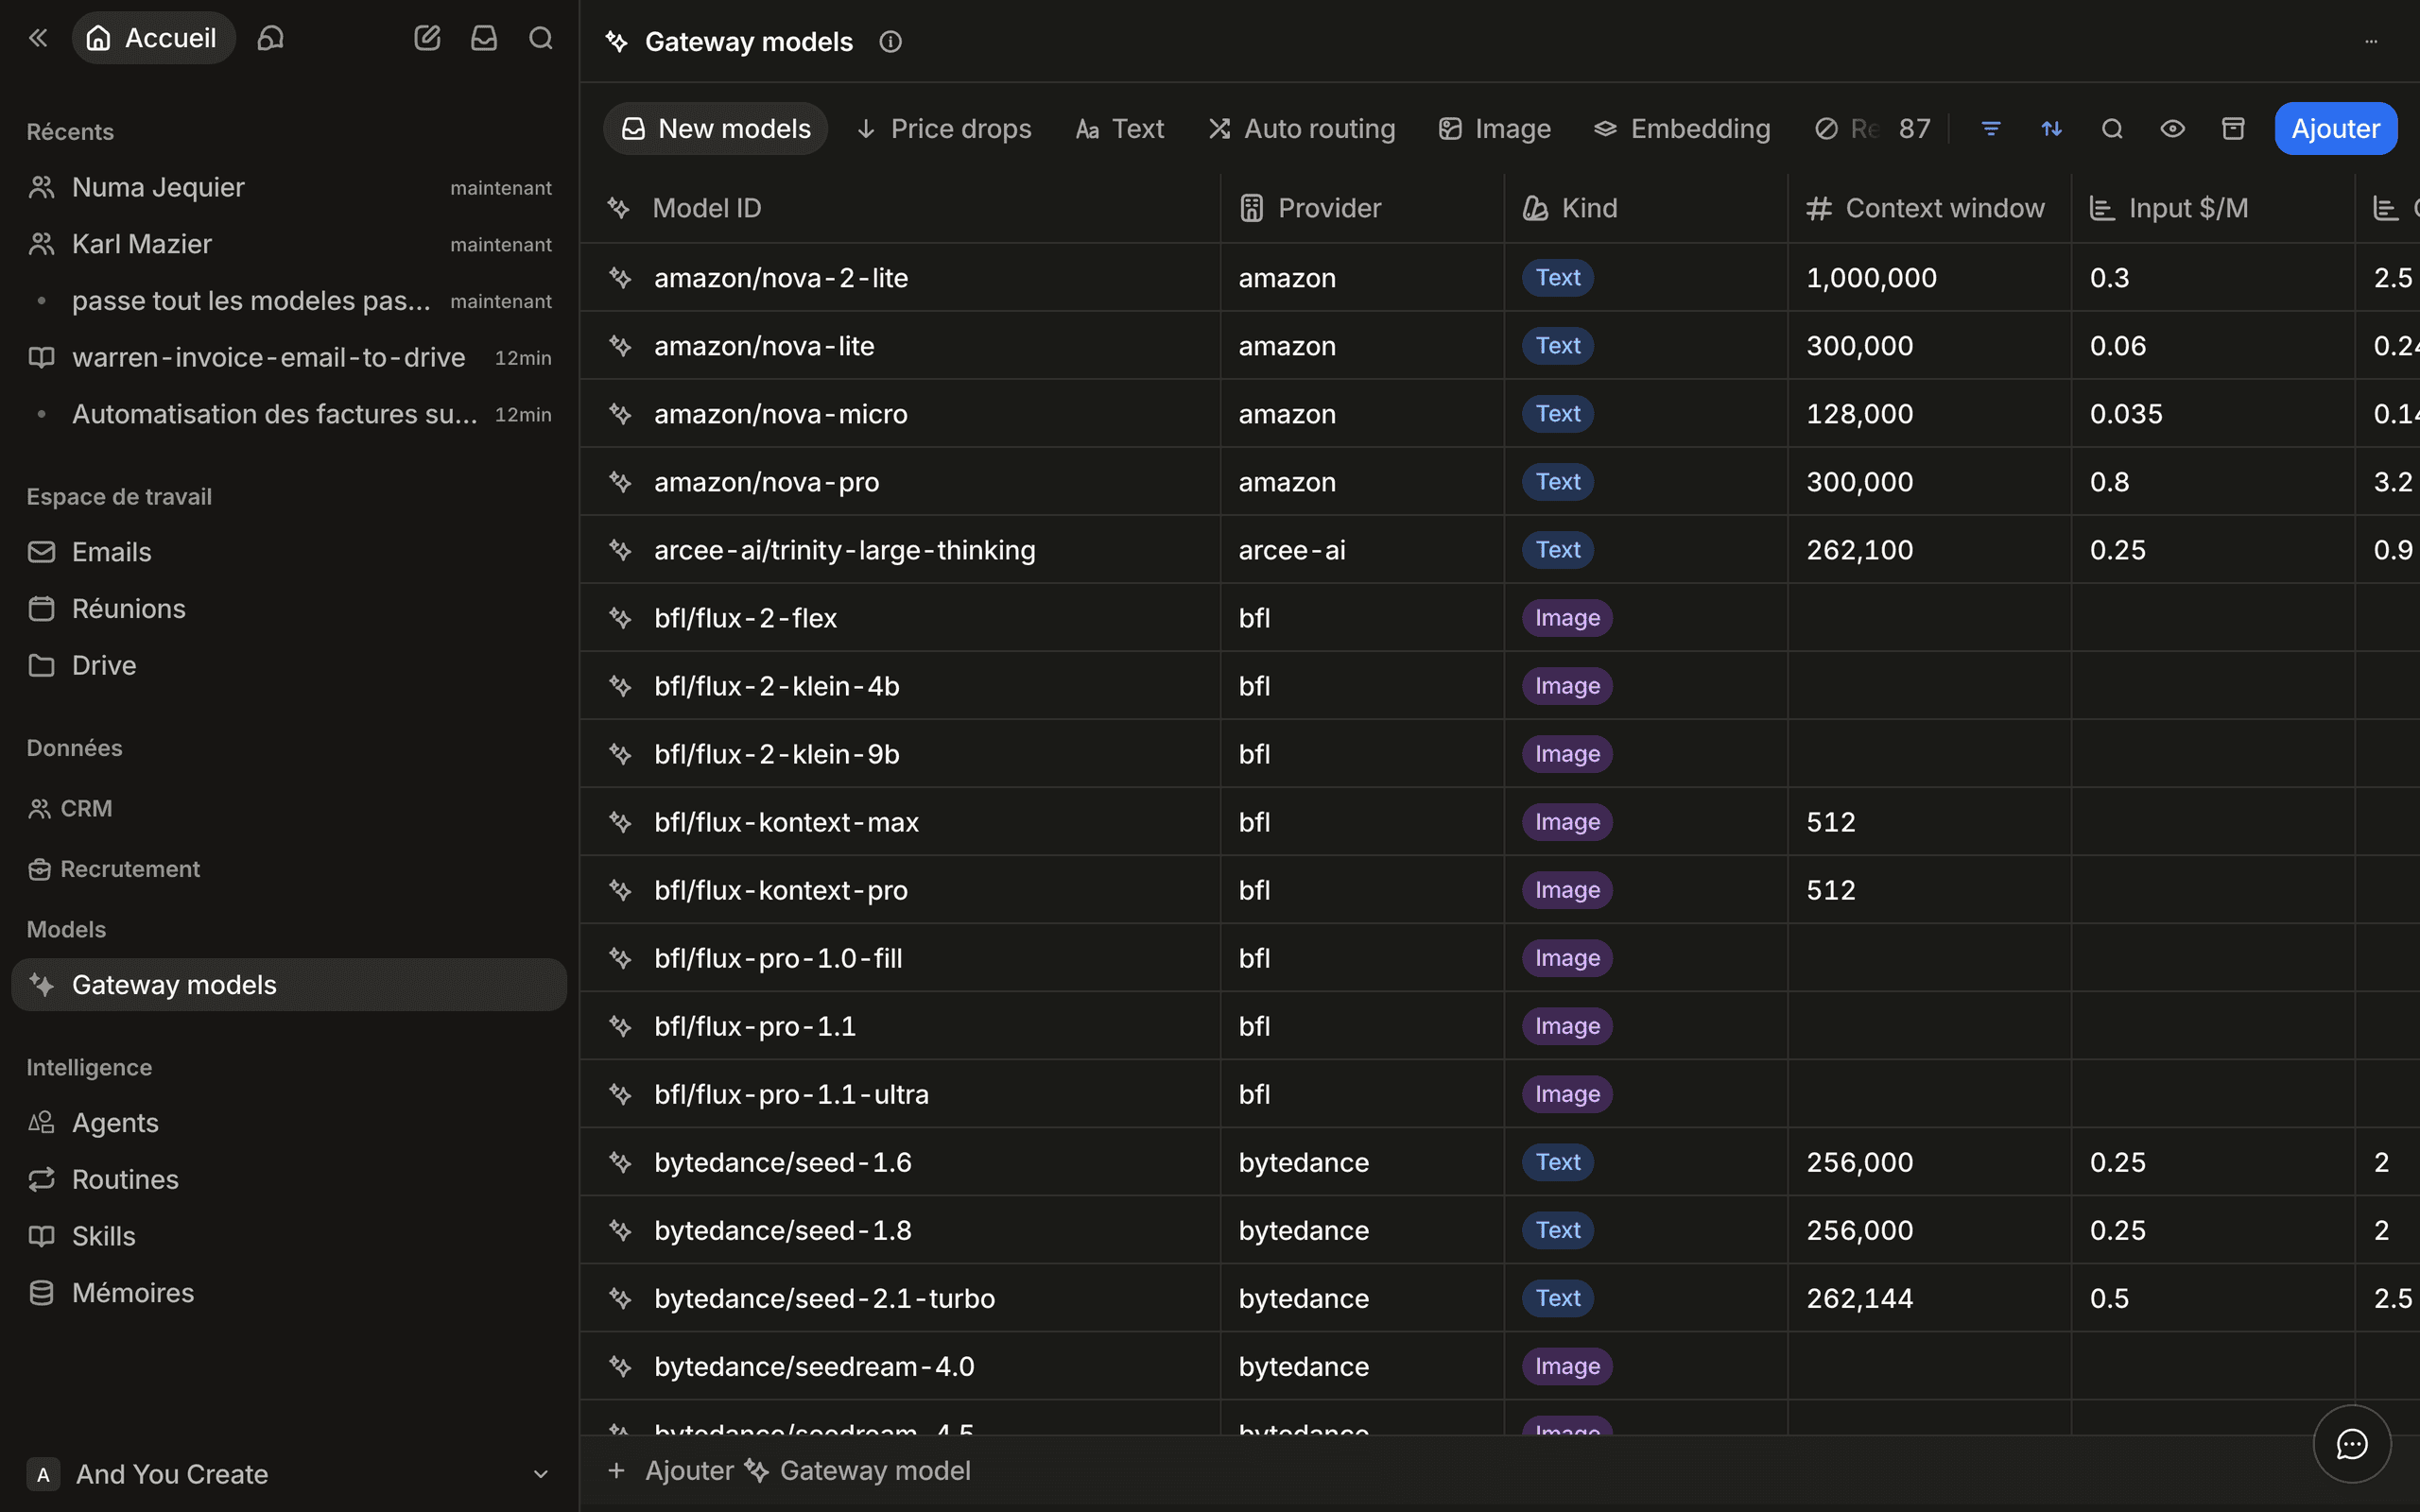The width and height of the screenshot is (2420, 1512).
Task: Click the sidebar search magnifier icon
Action: tap(541, 38)
